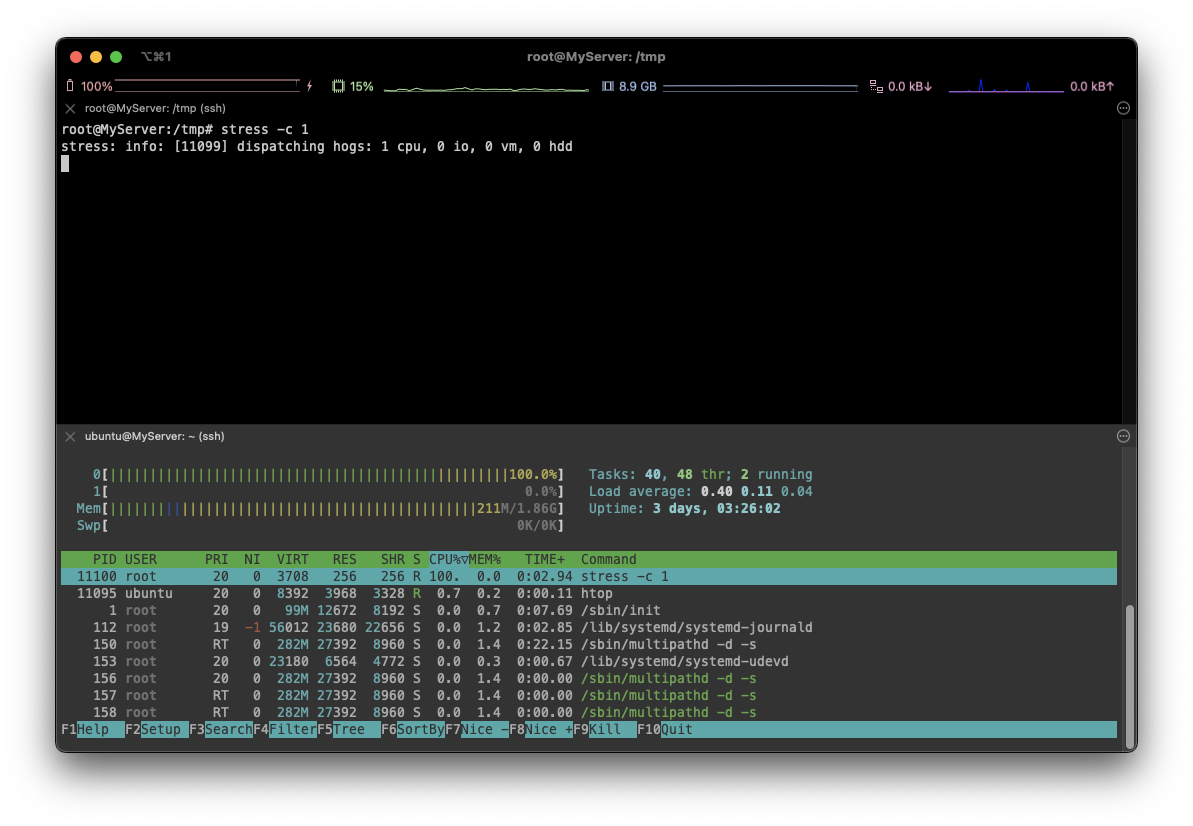1193x826 pixels.
Task: Sort by the Command column header
Action: (609, 559)
